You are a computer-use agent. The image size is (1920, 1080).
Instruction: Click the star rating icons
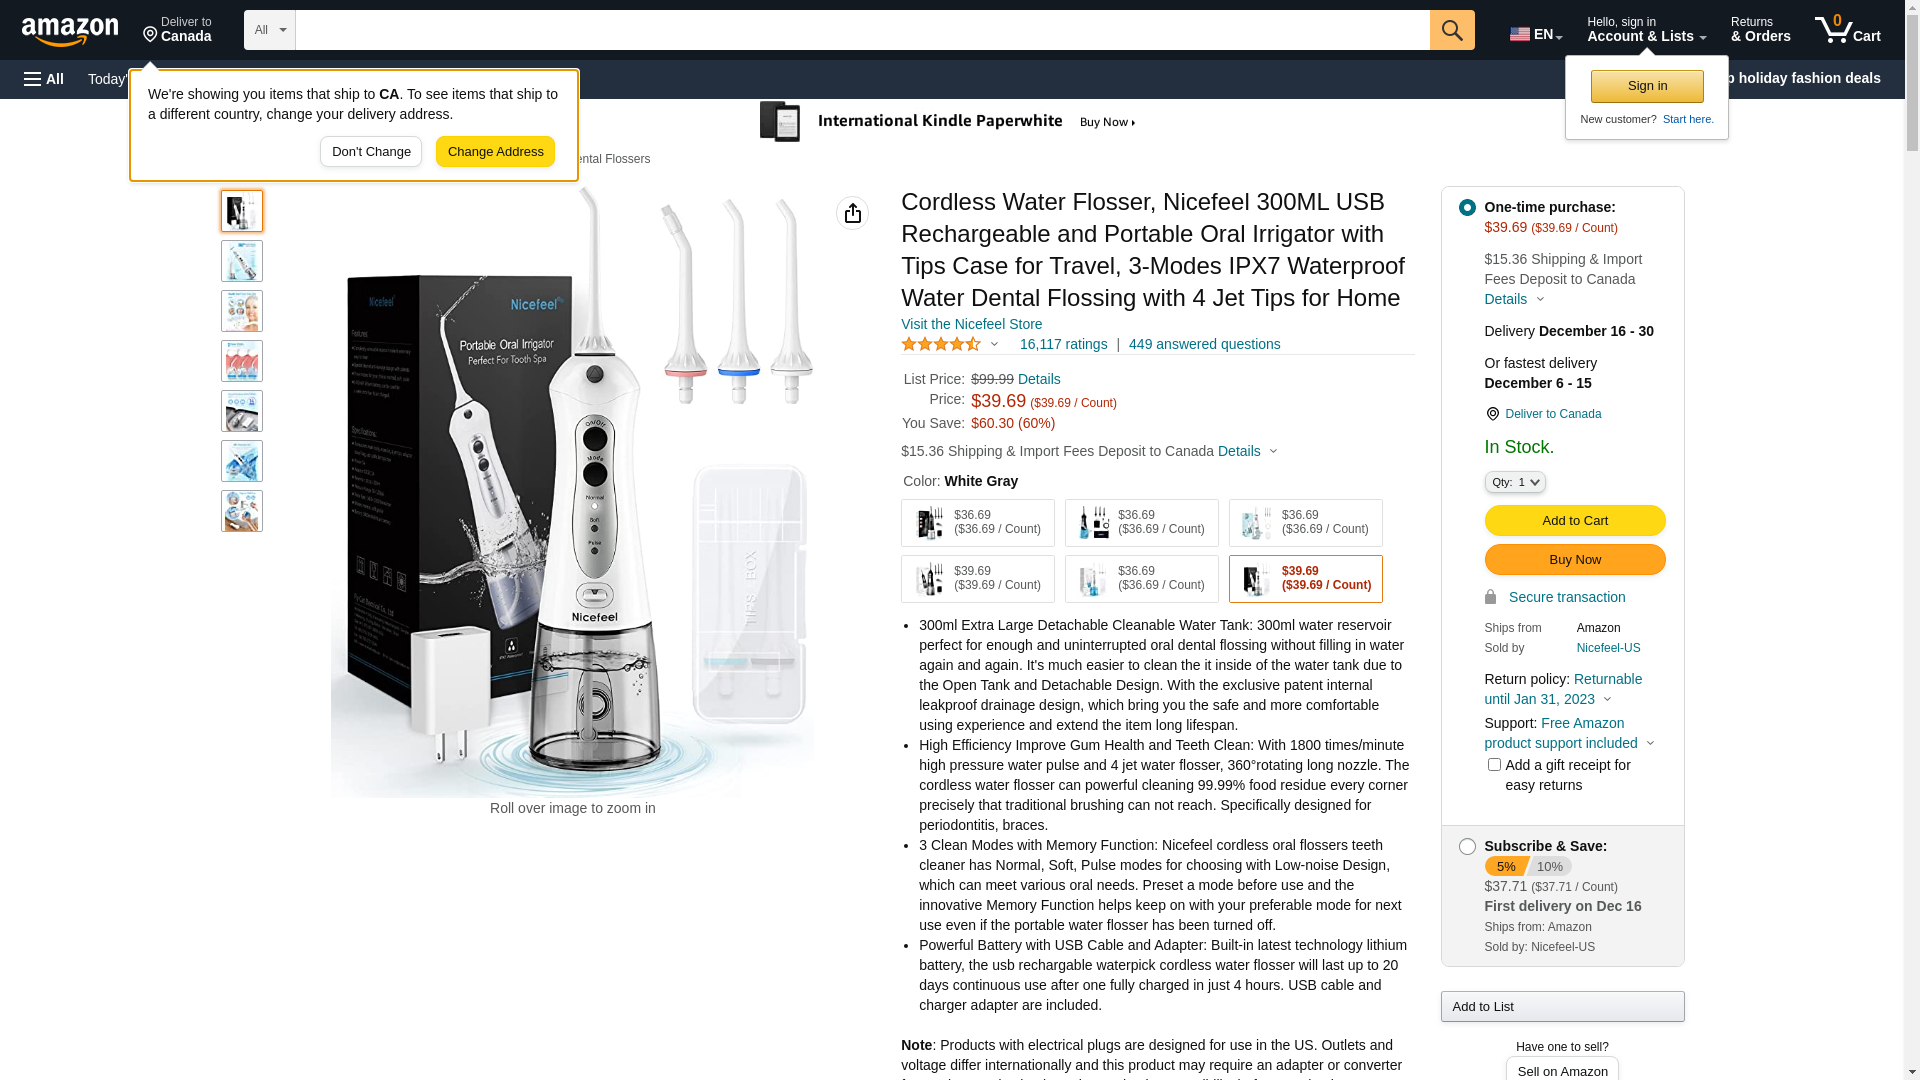point(941,344)
